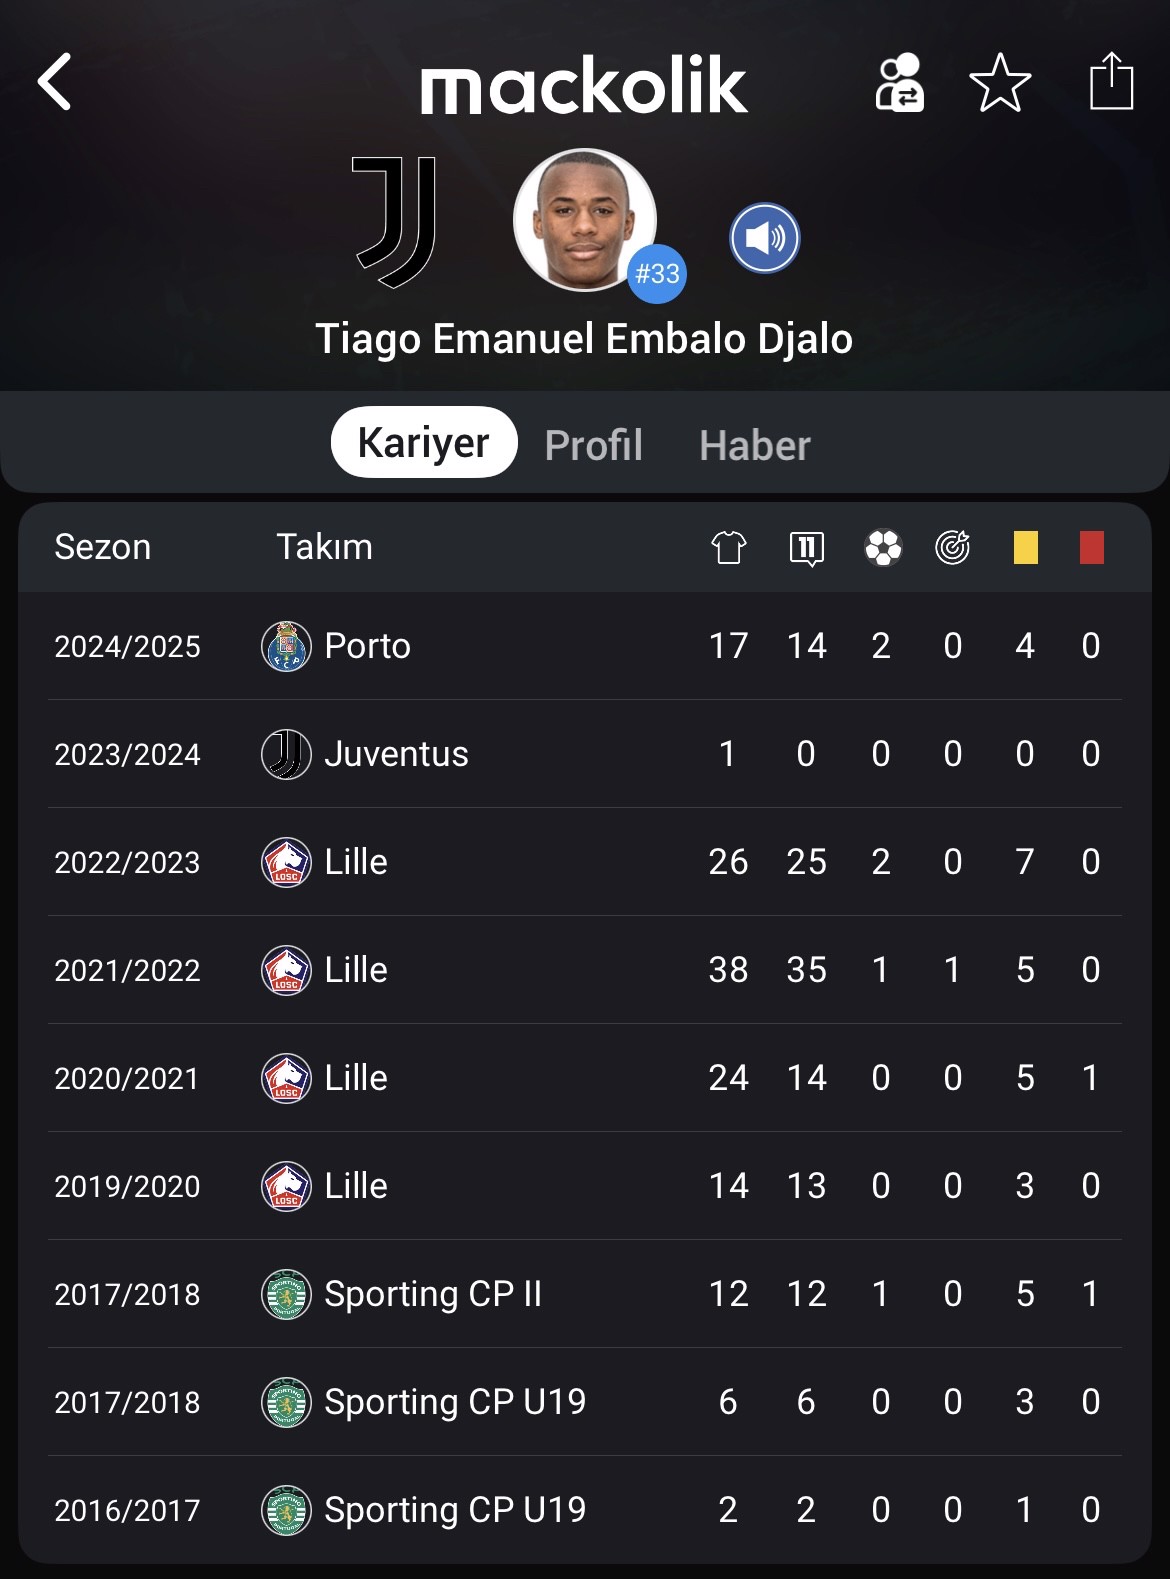
Task: Tap the target assists column icon
Action: [953, 547]
